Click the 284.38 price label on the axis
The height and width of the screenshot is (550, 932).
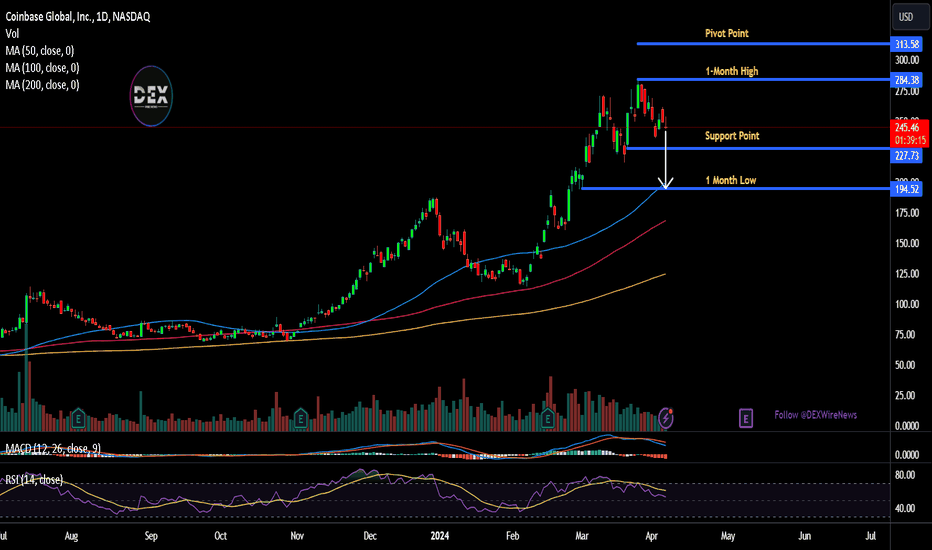click(x=906, y=80)
